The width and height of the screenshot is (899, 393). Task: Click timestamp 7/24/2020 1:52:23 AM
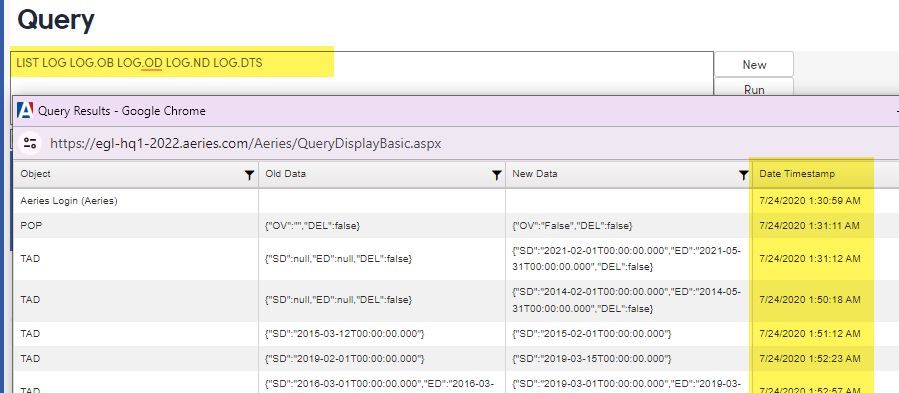(809, 359)
